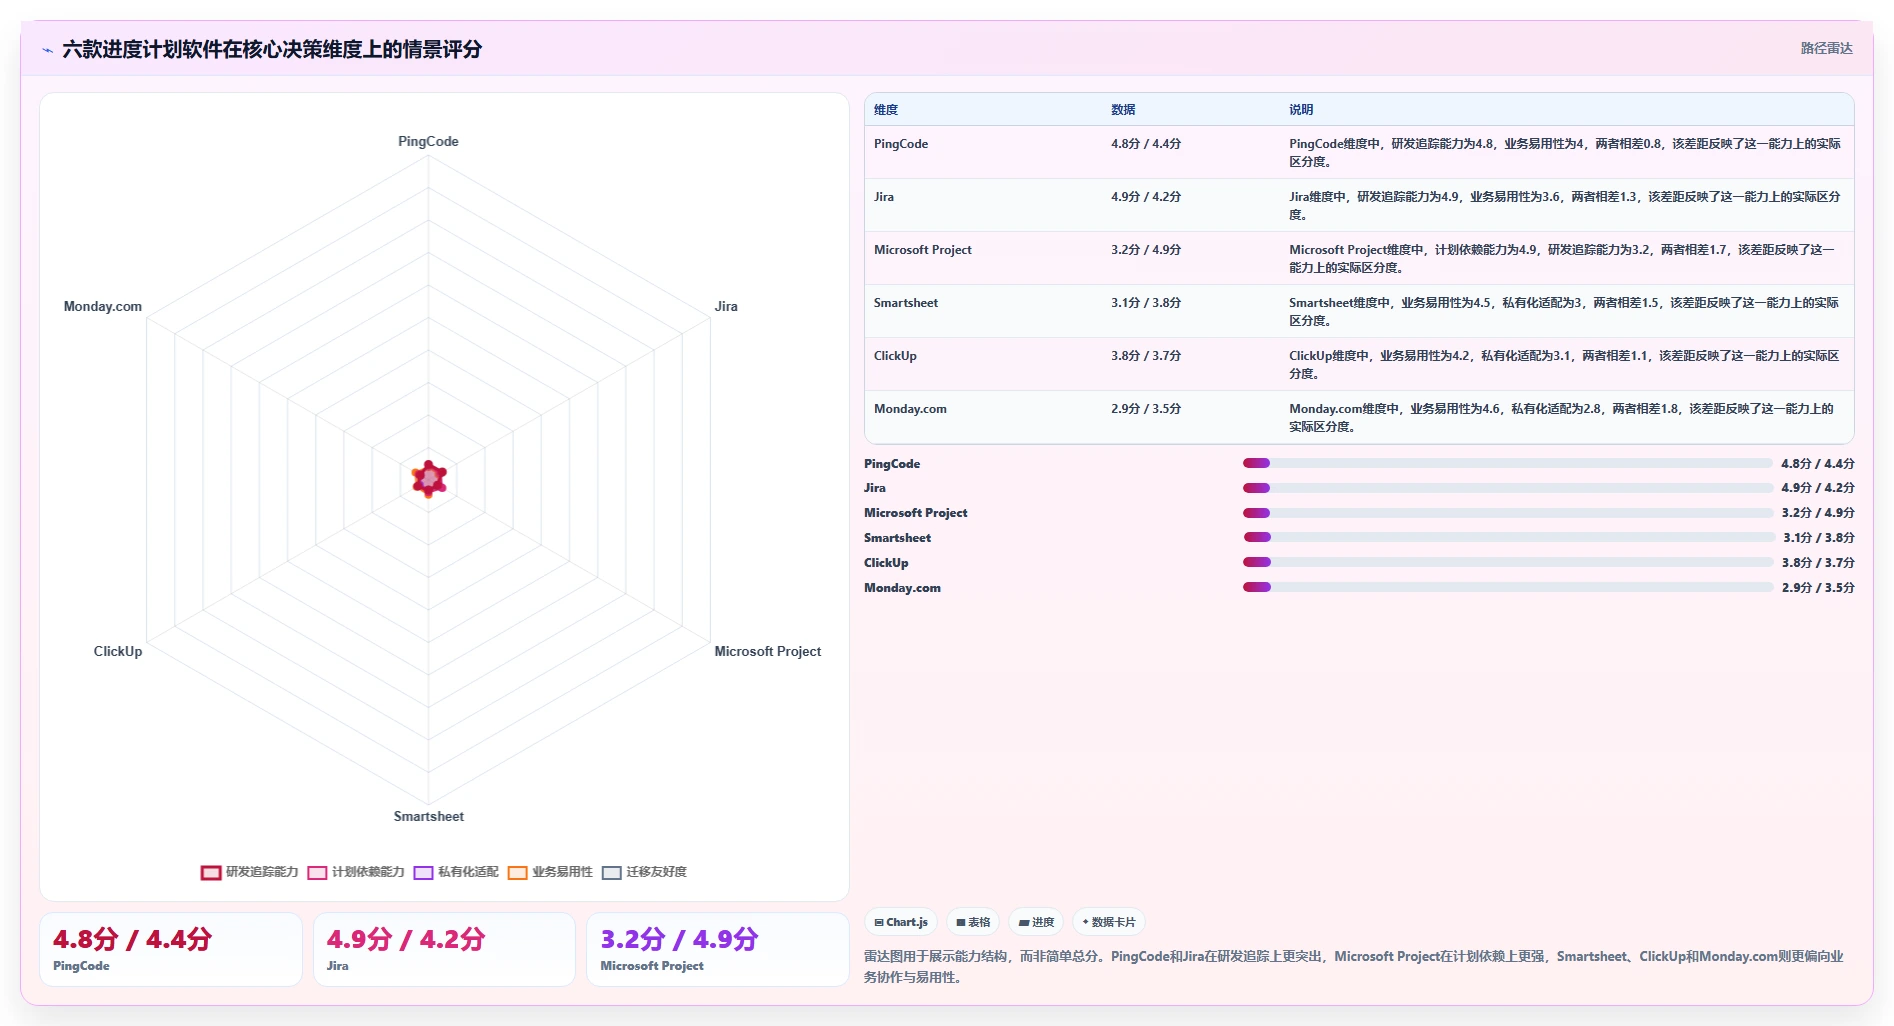The width and height of the screenshot is (1894, 1026).
Task: Click progress value 3.2分 / 4.9分 at bar end
Action: pos(1818,513)
